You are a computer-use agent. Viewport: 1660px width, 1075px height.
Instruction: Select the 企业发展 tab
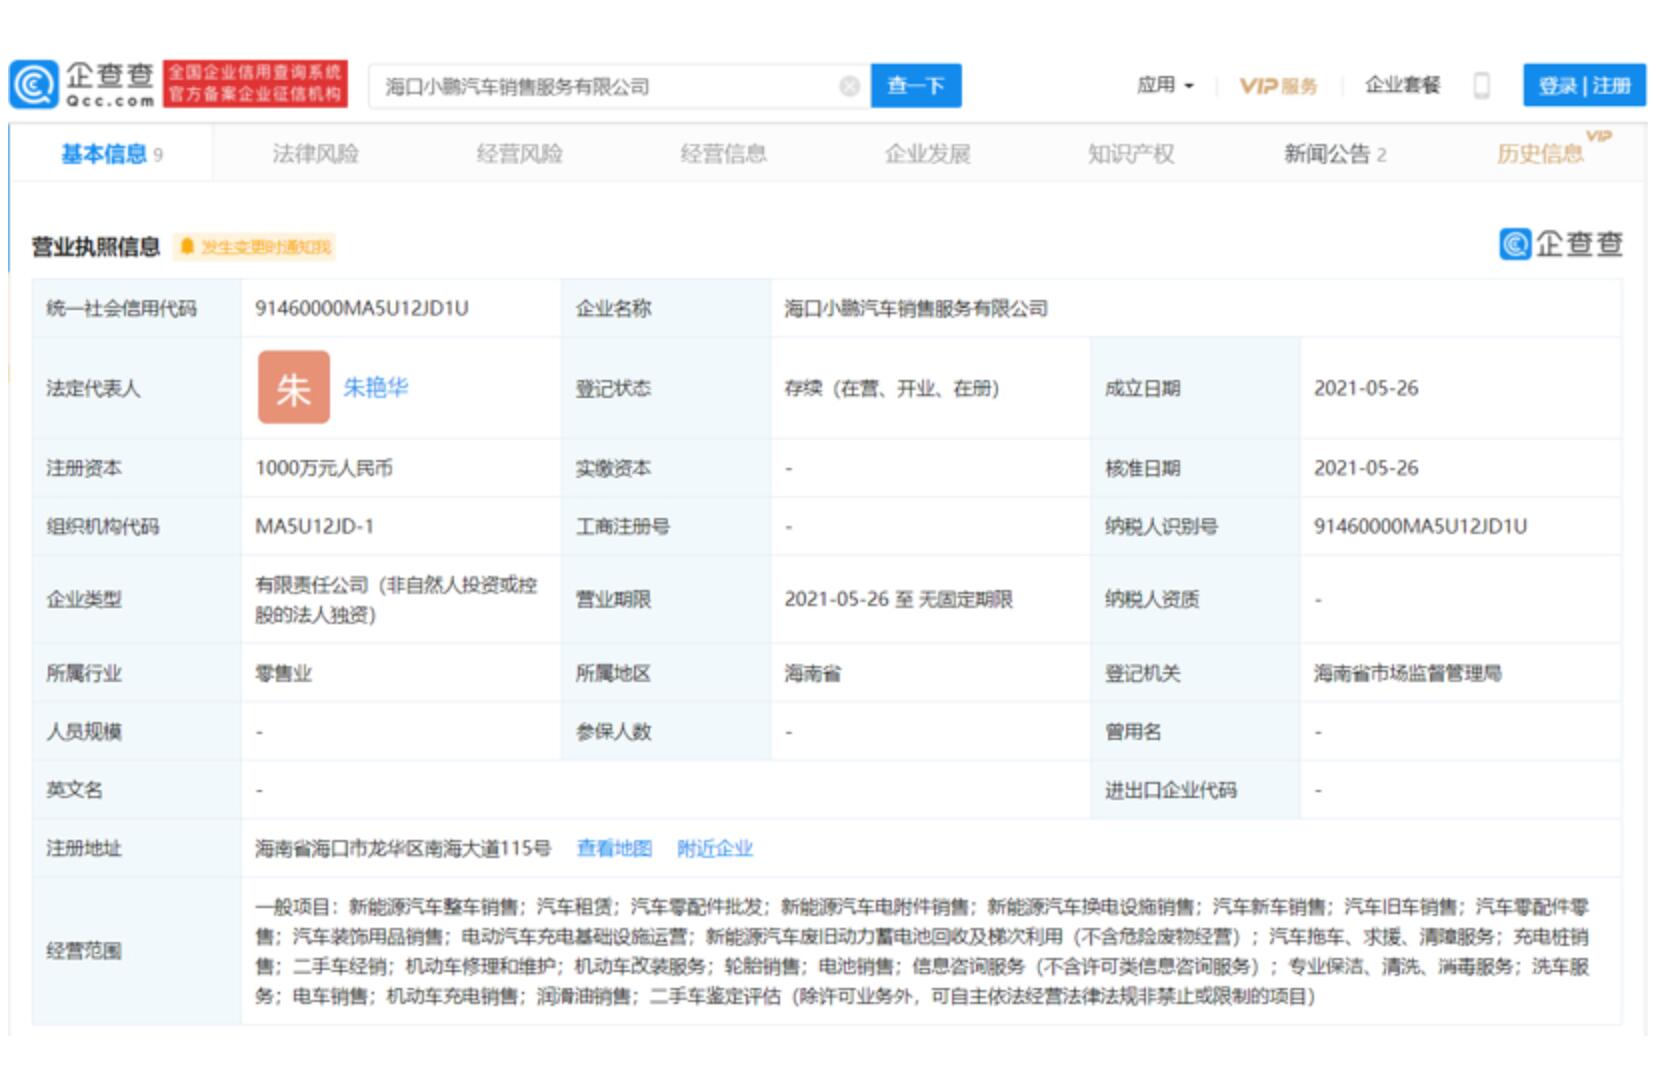pyautogui.click(x=927, y=154)
